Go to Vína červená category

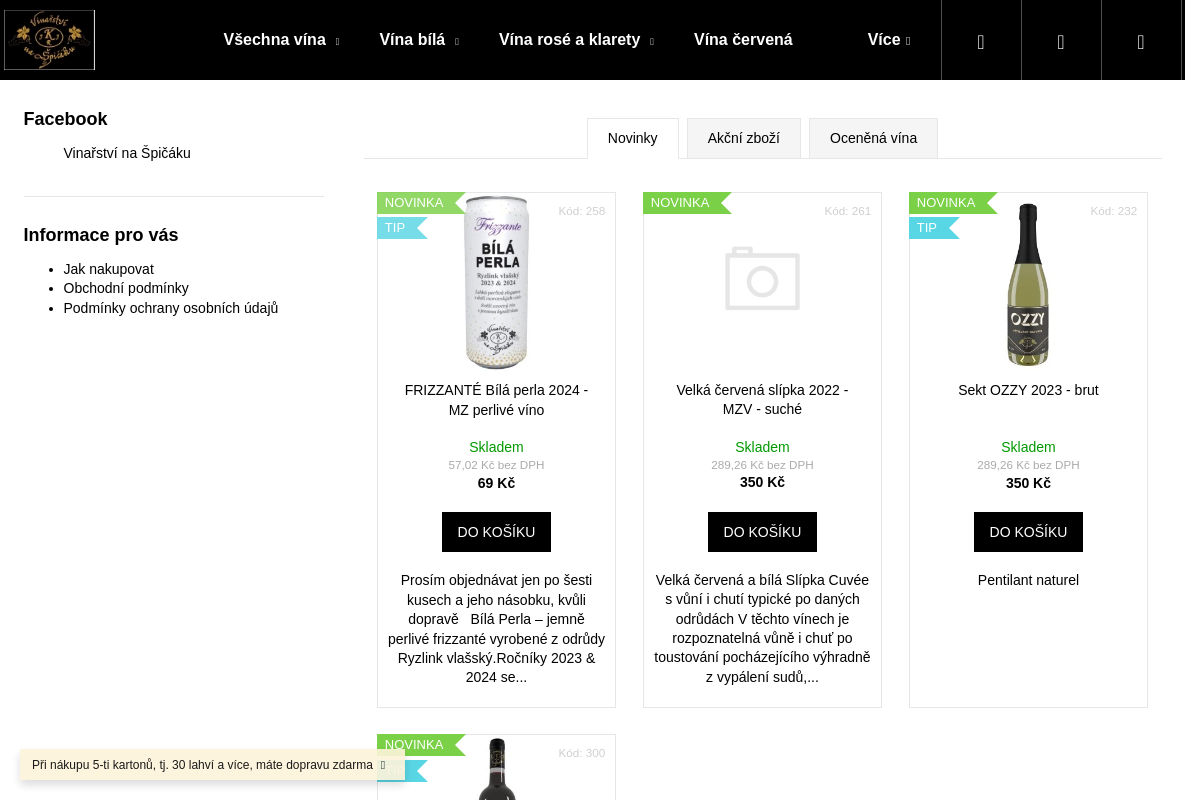click(743, 40)
